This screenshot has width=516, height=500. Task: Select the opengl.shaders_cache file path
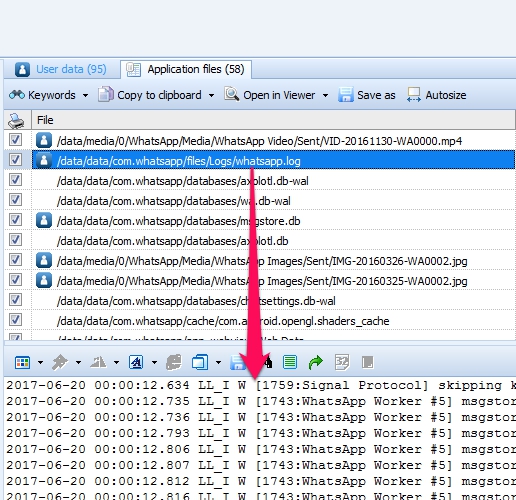223,321
